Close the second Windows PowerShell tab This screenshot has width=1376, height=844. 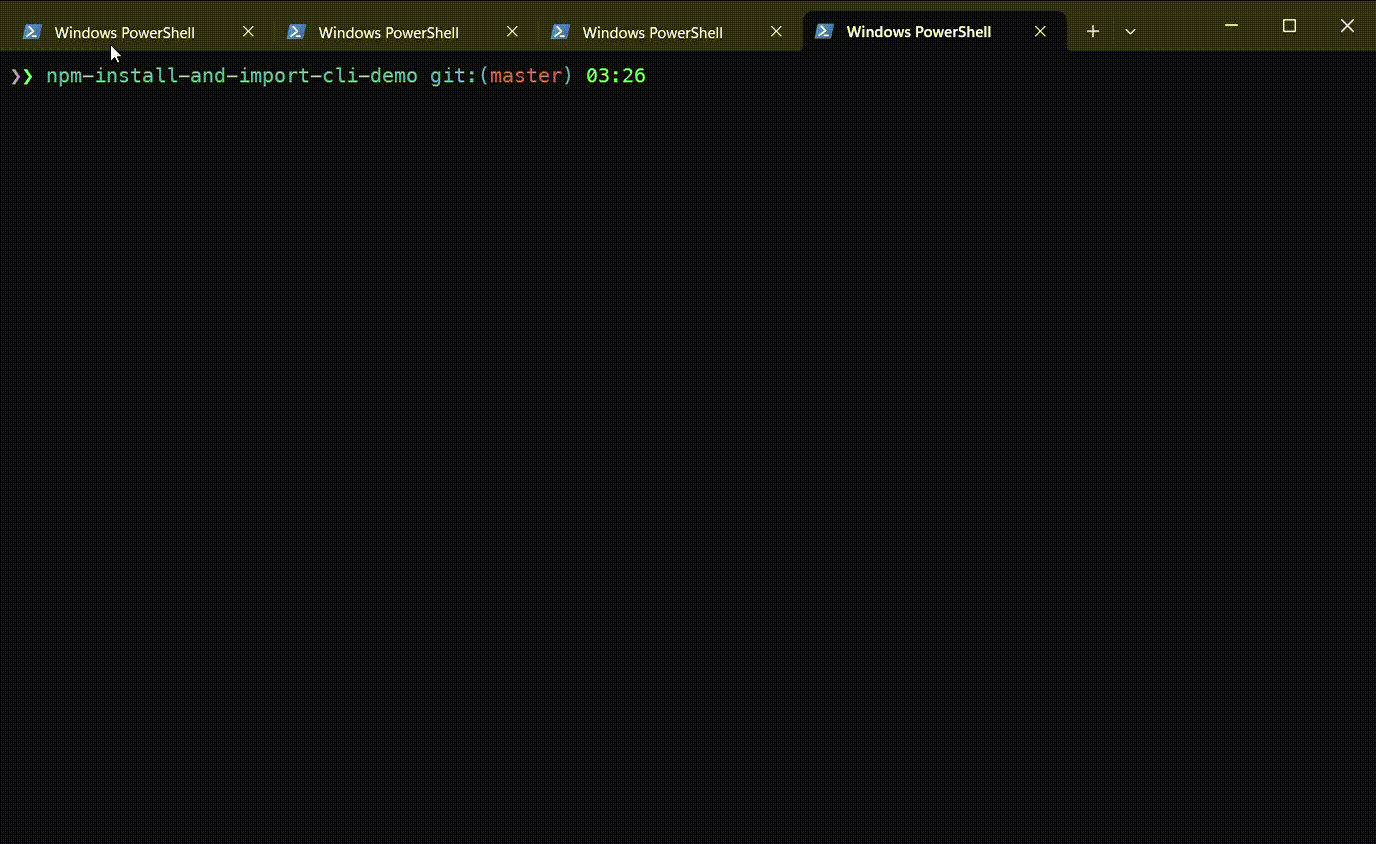512,32
